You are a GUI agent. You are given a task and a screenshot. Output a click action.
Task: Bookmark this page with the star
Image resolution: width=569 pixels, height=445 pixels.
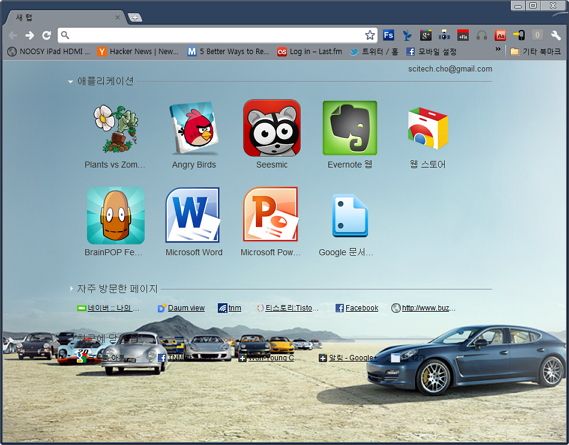[370, 35]
